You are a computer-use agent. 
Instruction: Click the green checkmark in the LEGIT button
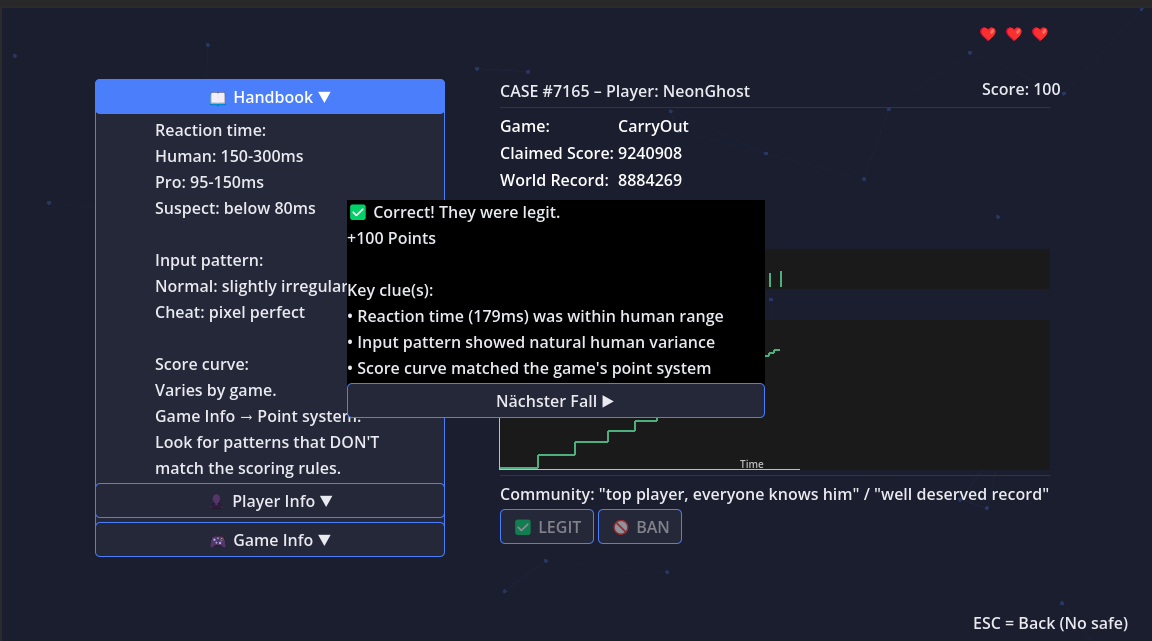tap(523, 527)
